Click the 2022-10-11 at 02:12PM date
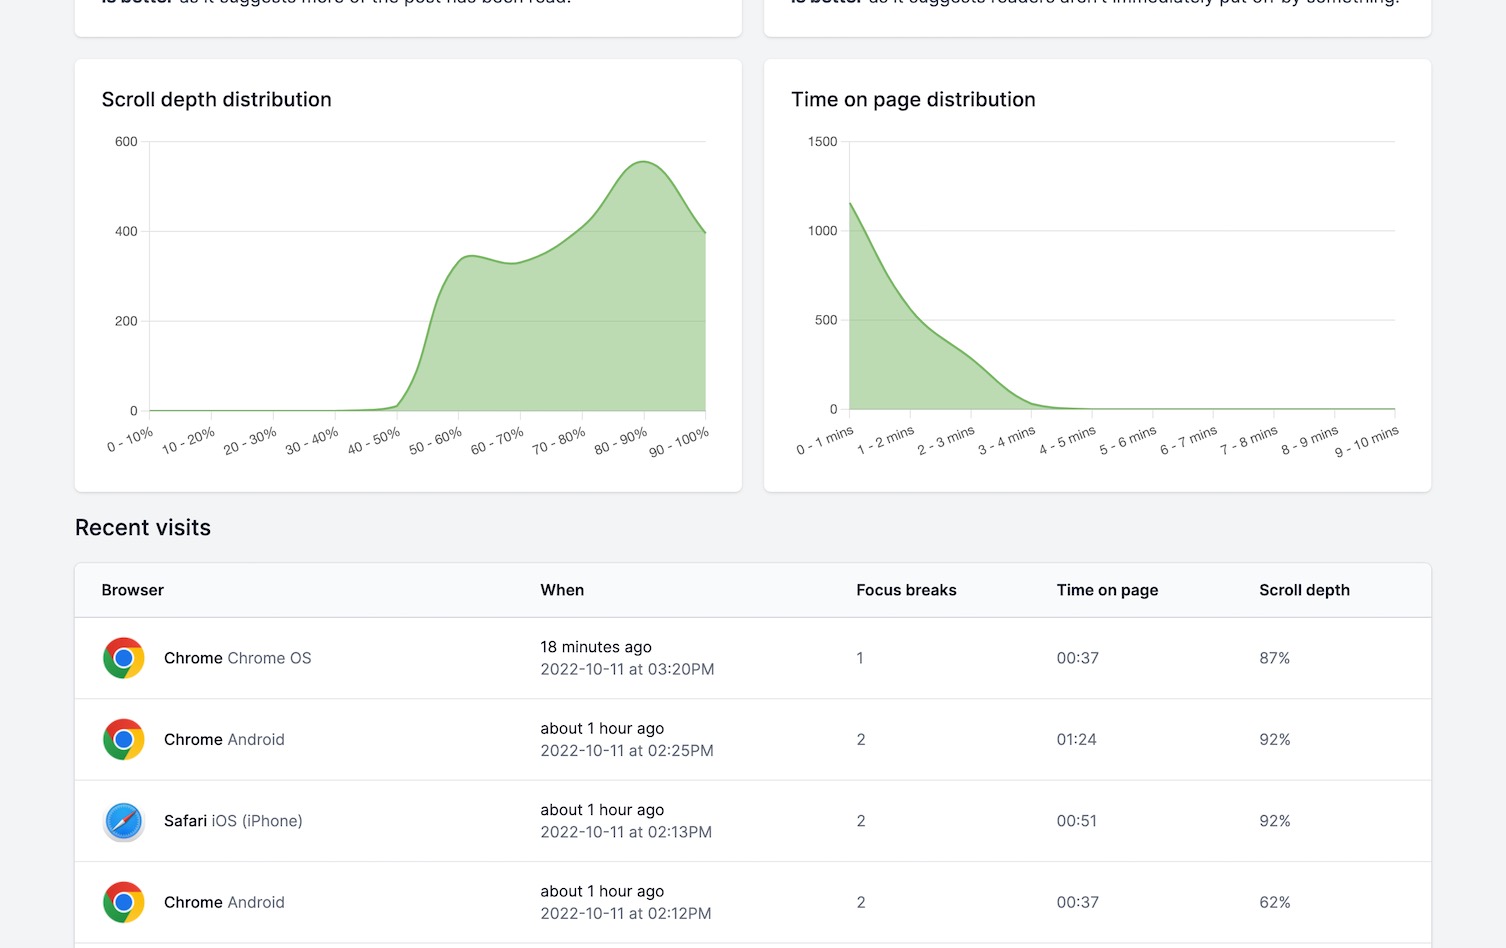 [626, 913]
